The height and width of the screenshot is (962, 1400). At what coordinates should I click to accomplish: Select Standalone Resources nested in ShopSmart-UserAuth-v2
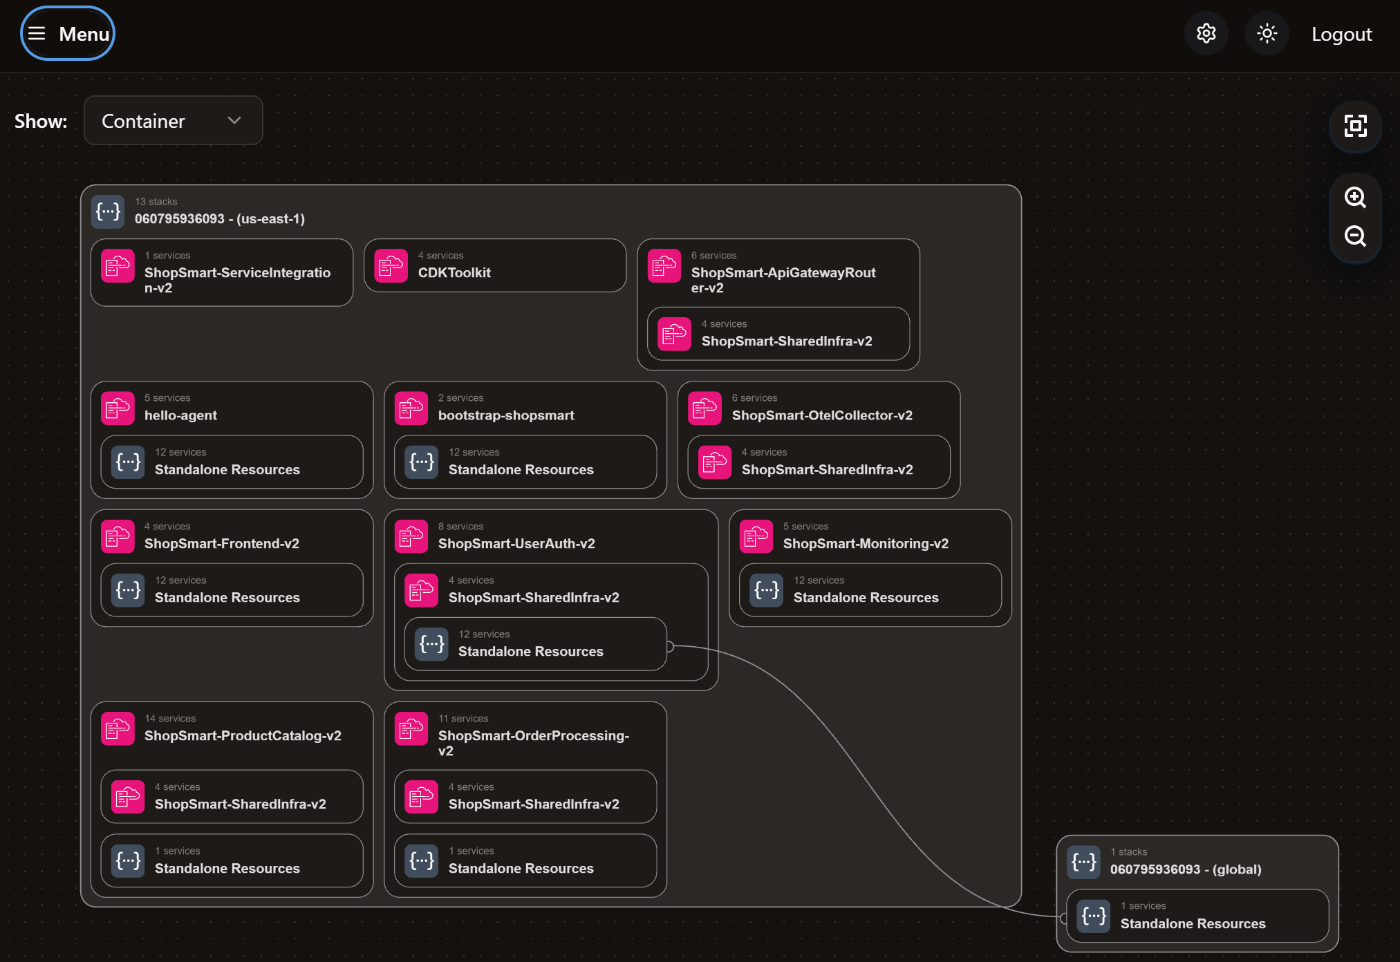click(536, 644)
